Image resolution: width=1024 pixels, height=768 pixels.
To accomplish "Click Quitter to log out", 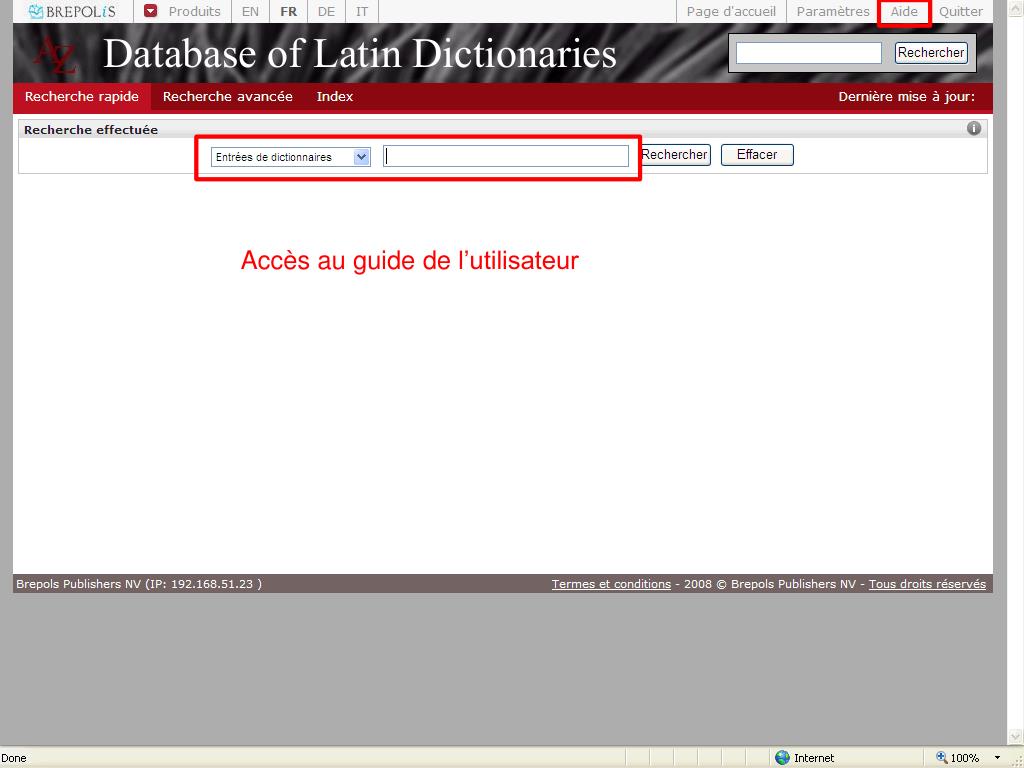I will pyautogui.click(x=960, y=11).
